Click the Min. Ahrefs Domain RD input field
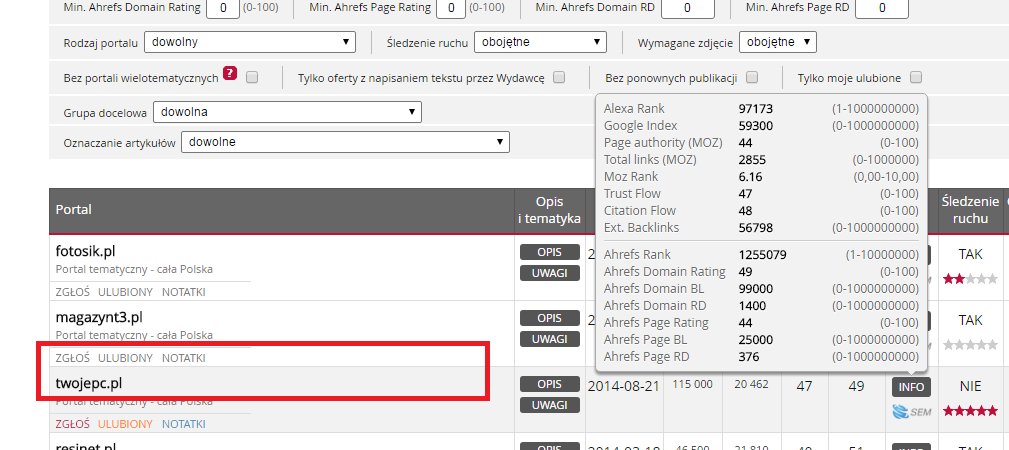 click(686, 8)
